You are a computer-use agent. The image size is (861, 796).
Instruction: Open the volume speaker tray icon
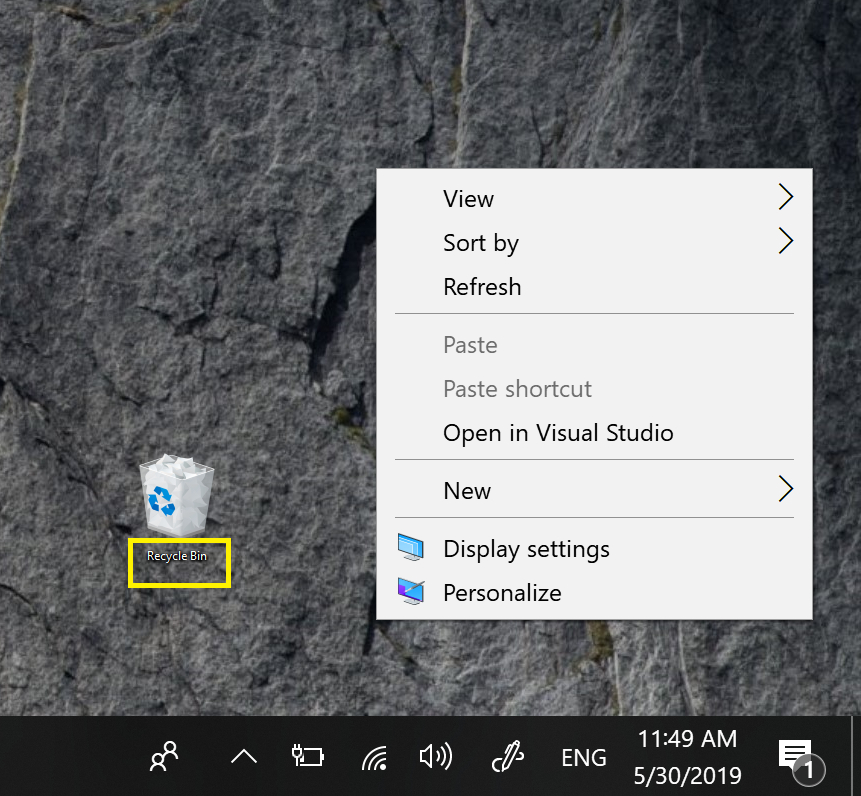click(435, 756)
